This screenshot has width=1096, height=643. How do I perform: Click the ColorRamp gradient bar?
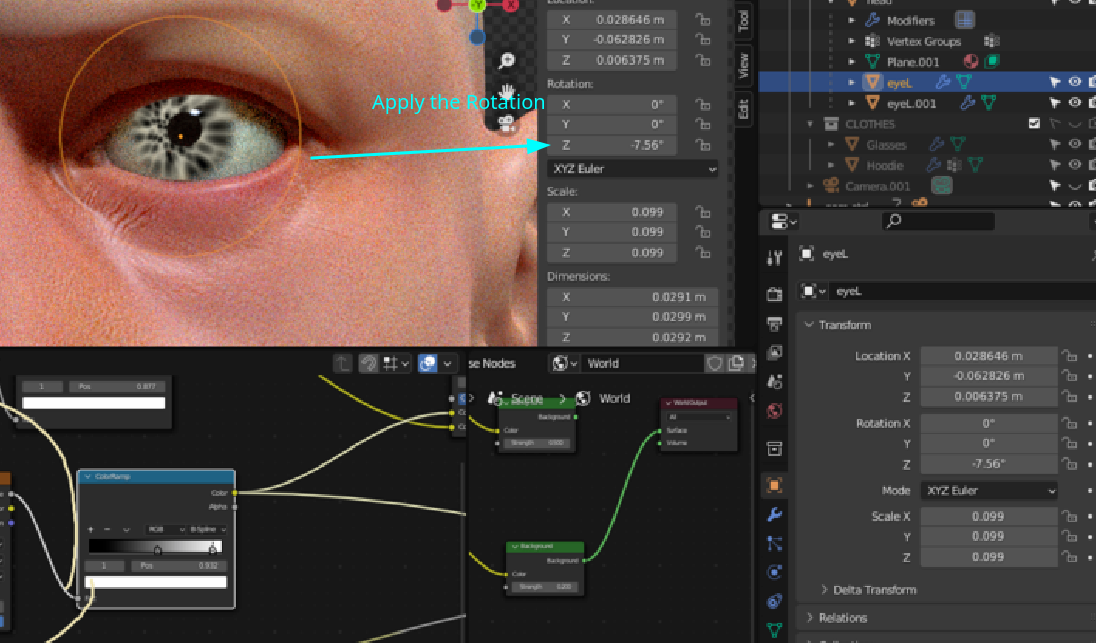[155, 547]
